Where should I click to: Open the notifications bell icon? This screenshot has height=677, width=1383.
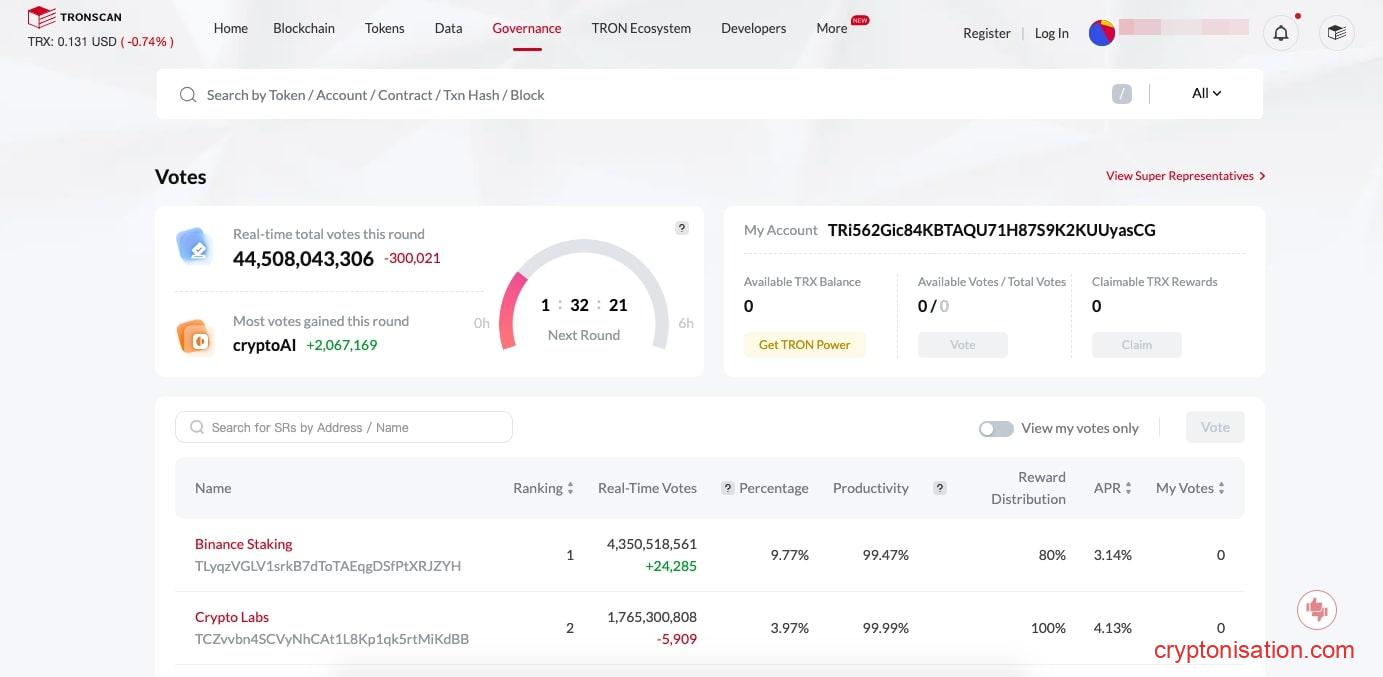coord(1281,33)
